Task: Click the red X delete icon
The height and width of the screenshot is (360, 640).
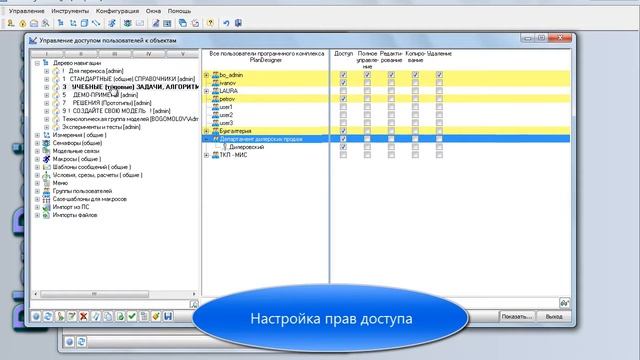Action: pos(84,316)
